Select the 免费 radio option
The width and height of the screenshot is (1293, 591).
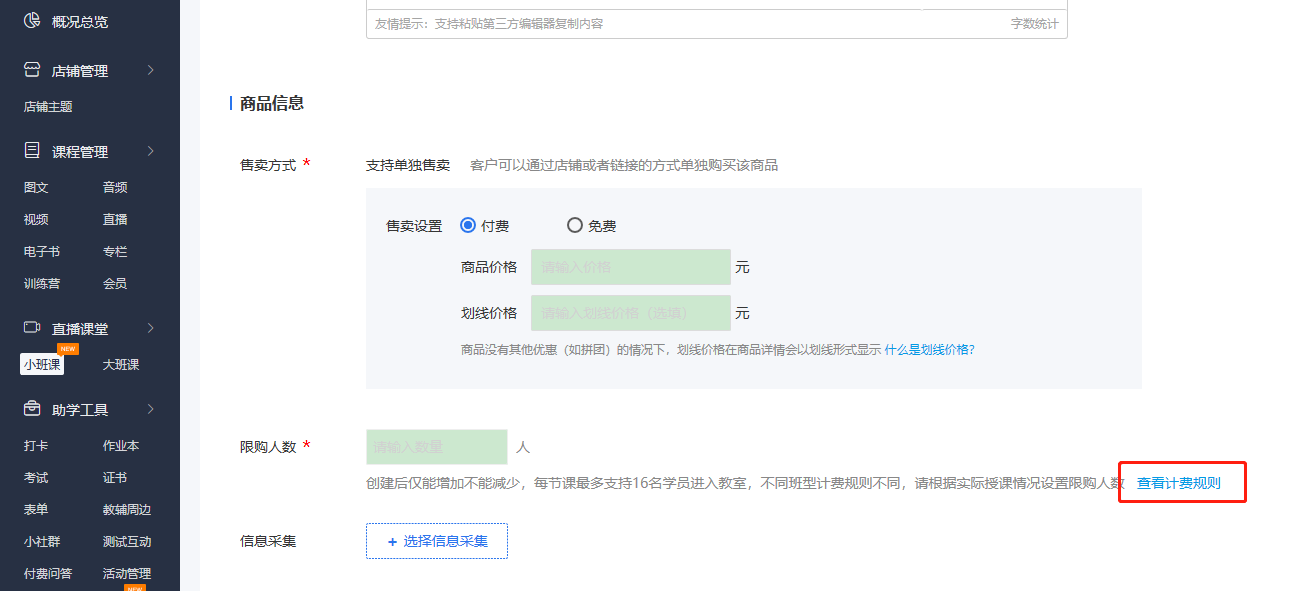click(574, 225)
